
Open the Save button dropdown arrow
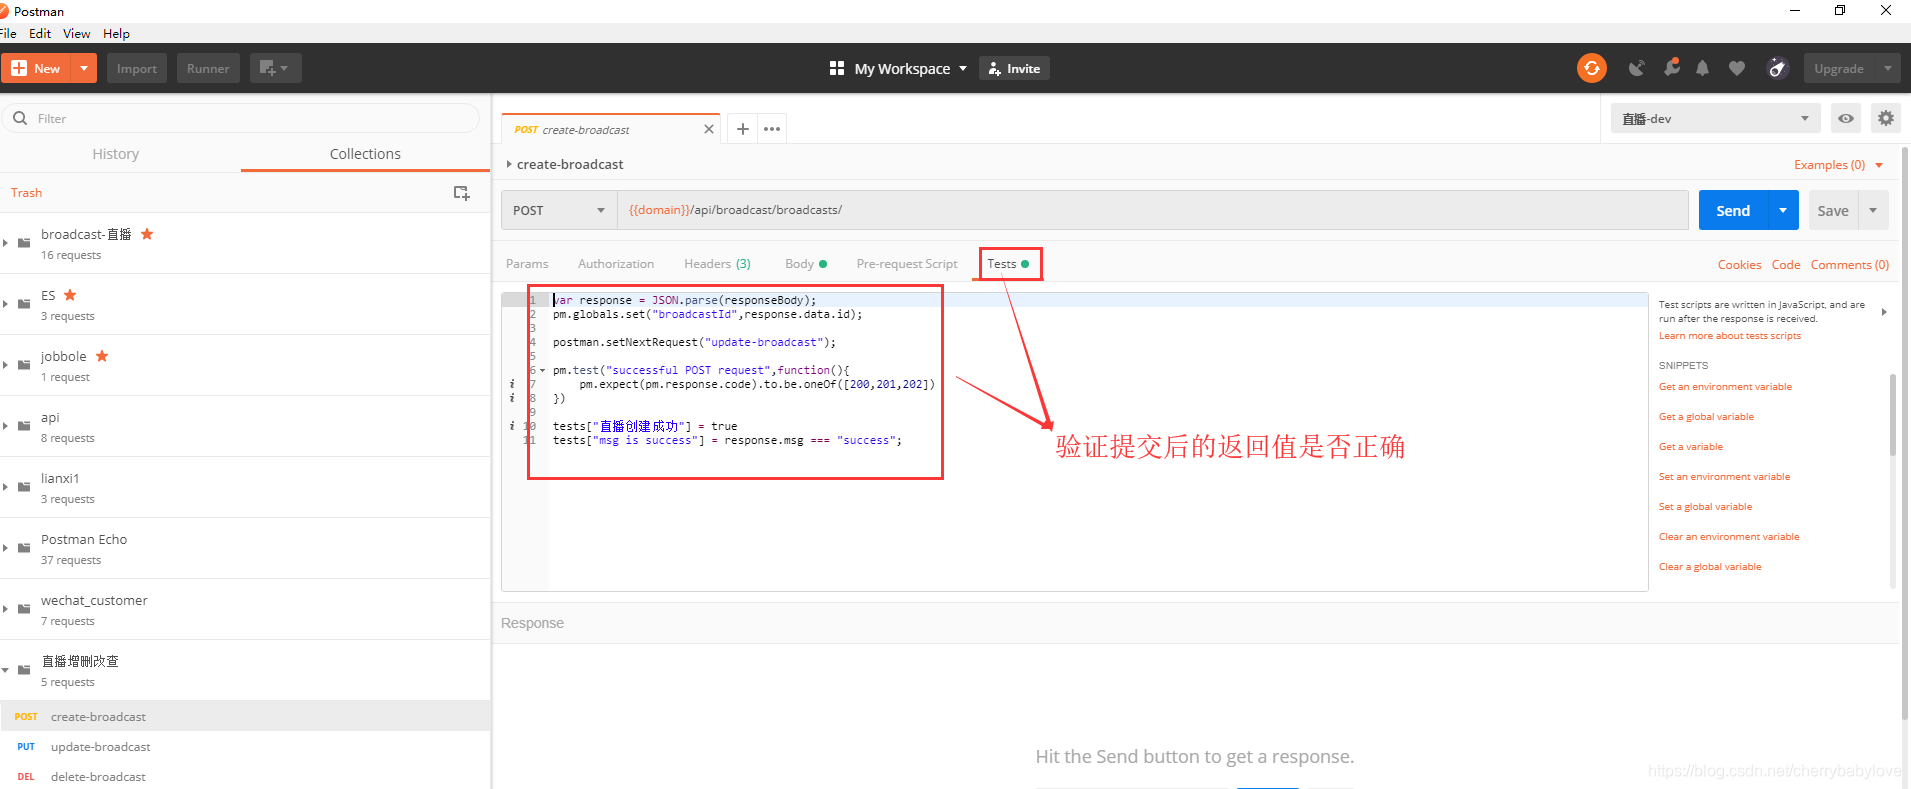coord(1873,210)
